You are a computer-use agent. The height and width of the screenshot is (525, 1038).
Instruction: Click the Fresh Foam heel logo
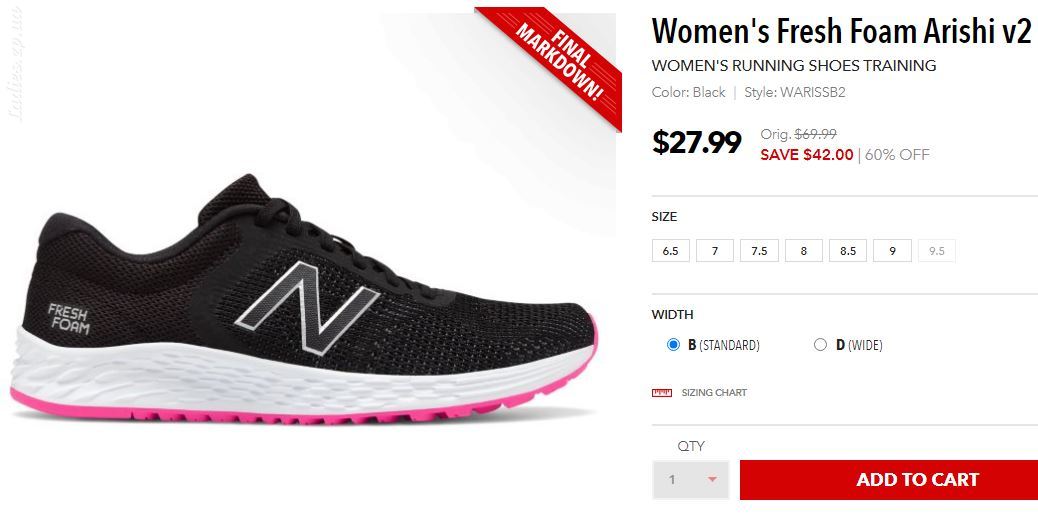click(x=69, y=318)
